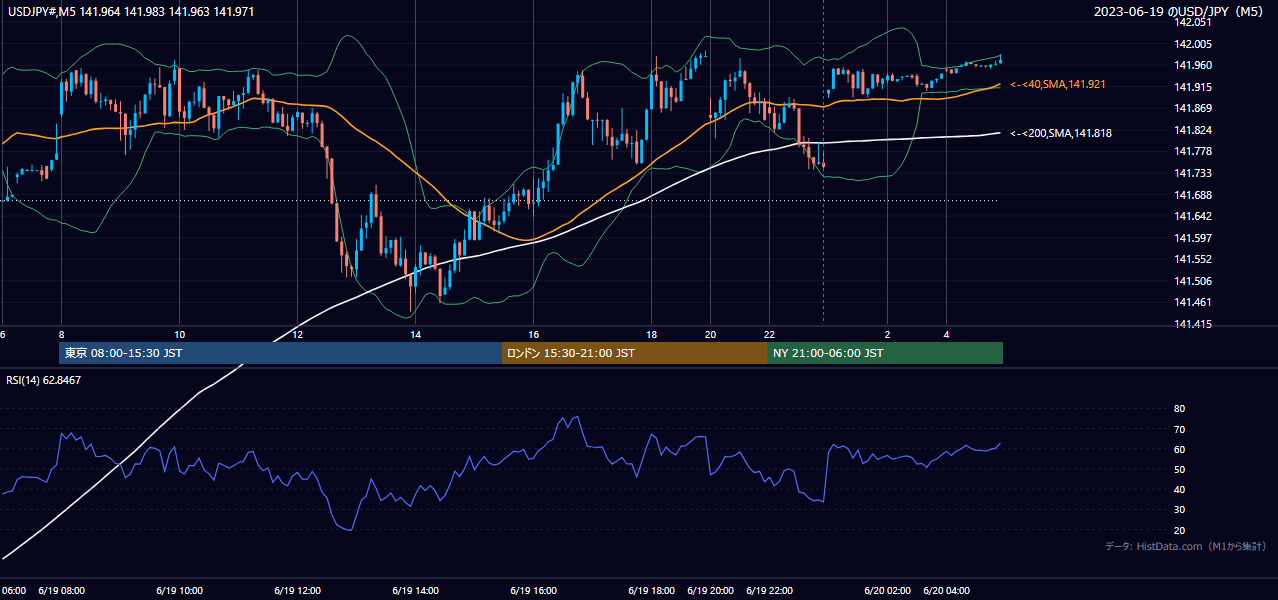Click the 6/19 22:00 bottom time label
This screenshot has width=1278, height=600.
pos(770,591)
